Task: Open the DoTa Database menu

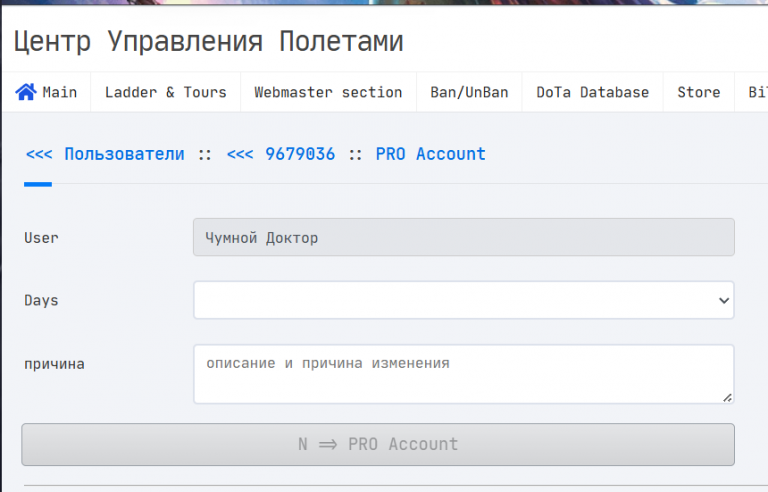Action: (x=593, y=92)
